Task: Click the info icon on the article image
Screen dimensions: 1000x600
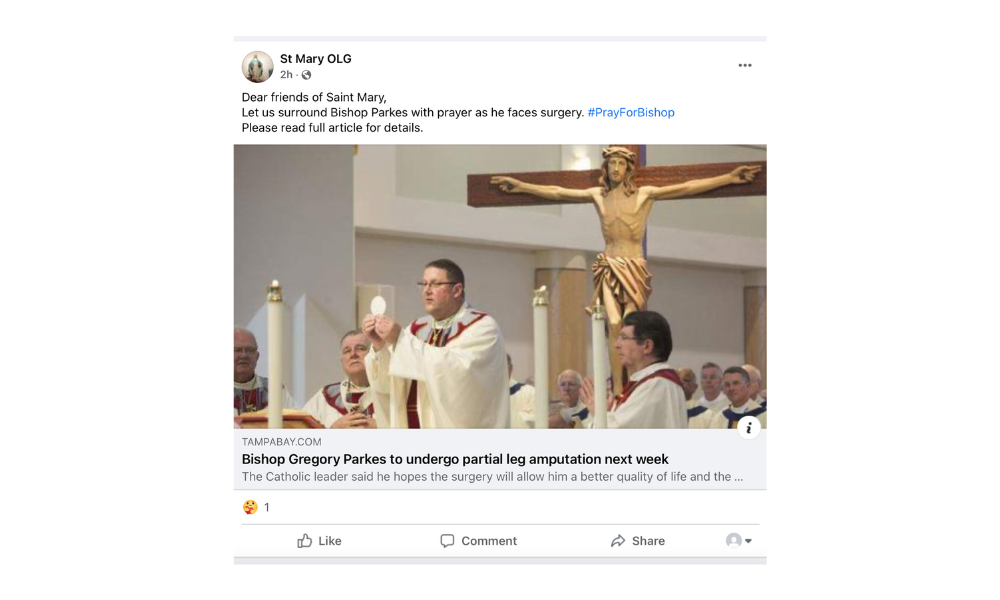Action: (x=749, y=428)
